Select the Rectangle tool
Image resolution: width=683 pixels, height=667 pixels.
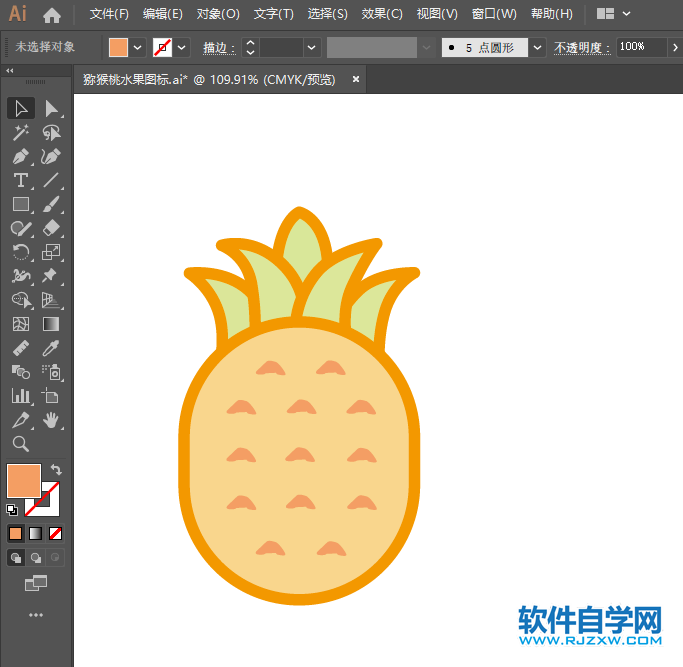tap(20, 204)
